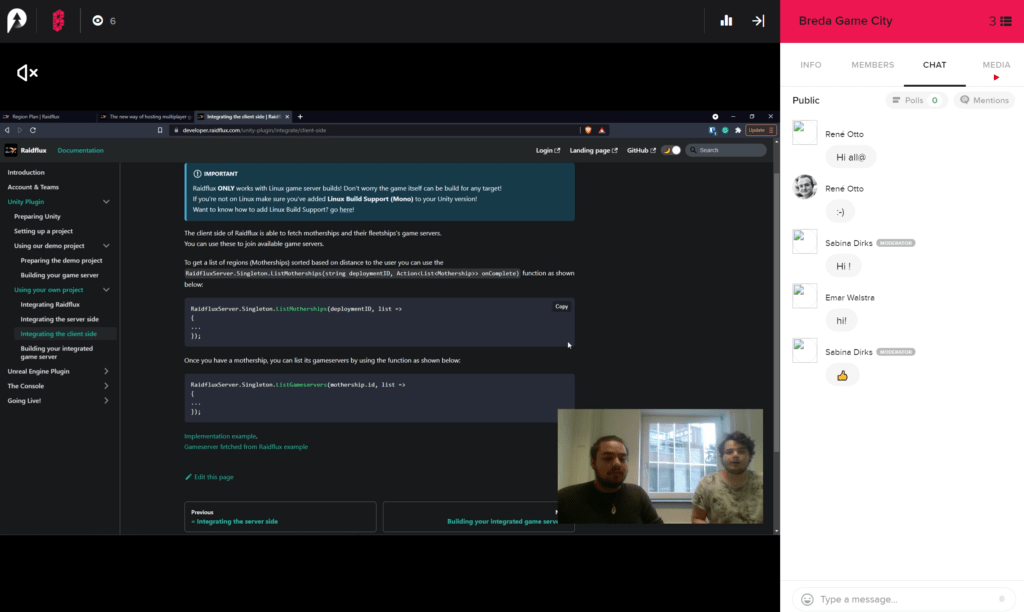Open Introduction in the docs sidebar
Screen dimensions: 1024x612
(x=26, y=172)
